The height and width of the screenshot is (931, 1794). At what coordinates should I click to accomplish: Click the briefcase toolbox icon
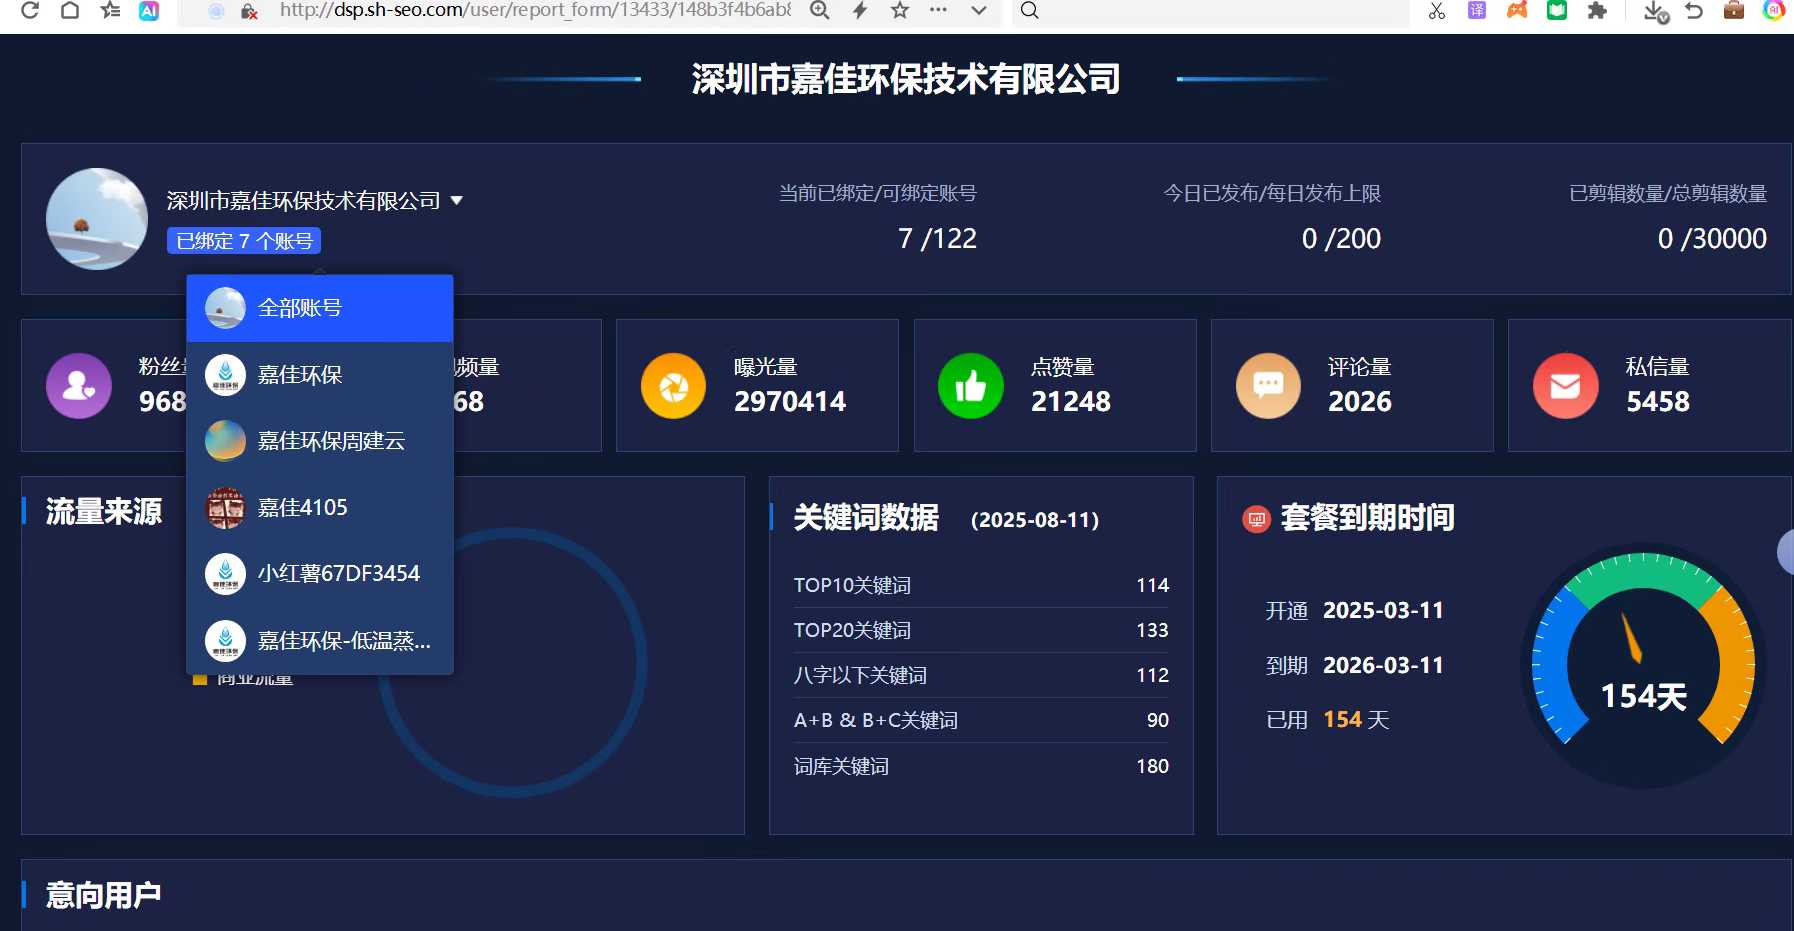(1734, 10)
